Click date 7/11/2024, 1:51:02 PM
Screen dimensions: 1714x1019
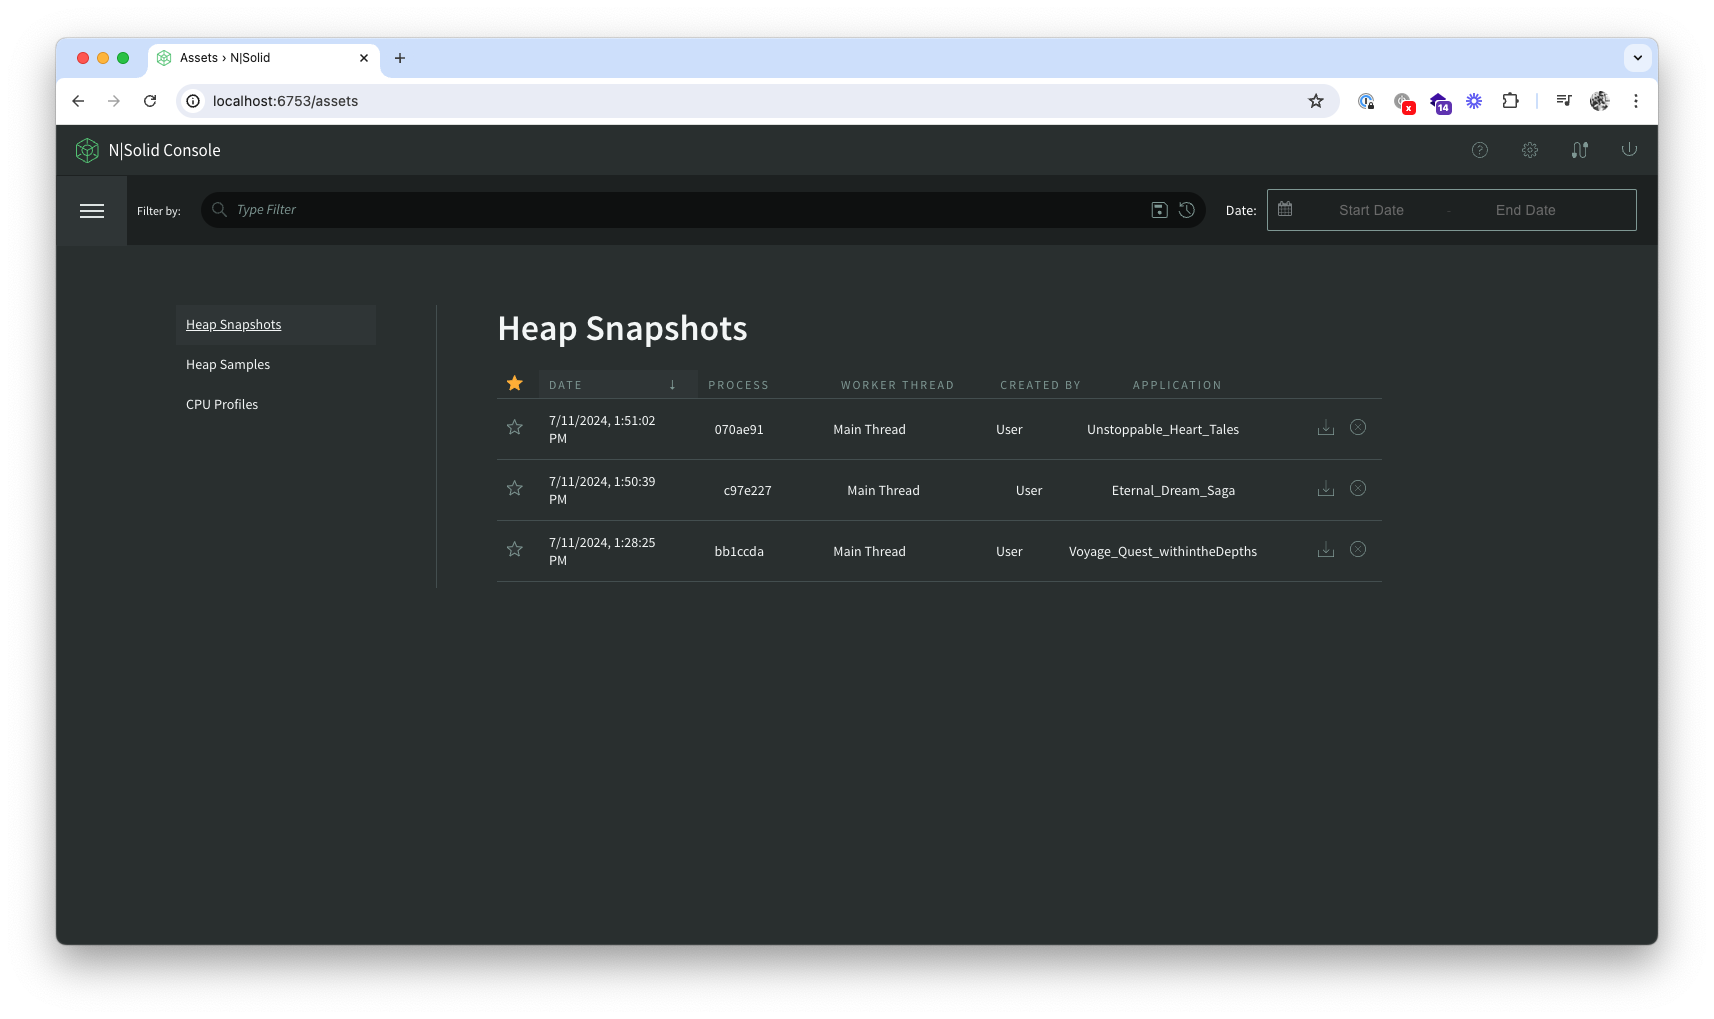coord(602,429)
